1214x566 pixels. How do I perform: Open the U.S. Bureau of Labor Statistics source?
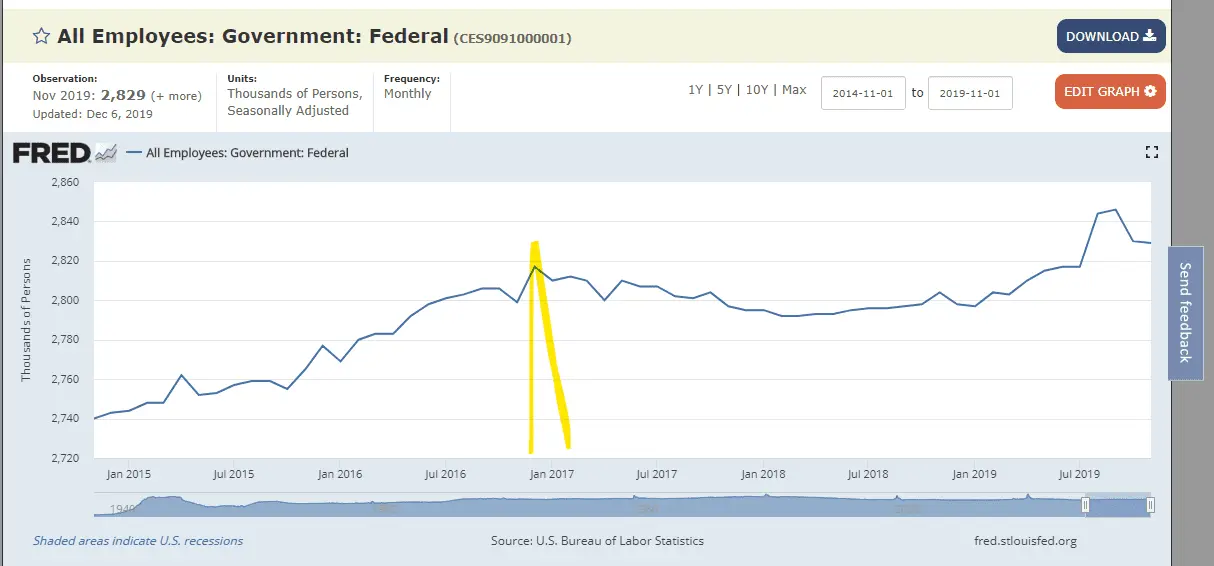tap(597, 541)
